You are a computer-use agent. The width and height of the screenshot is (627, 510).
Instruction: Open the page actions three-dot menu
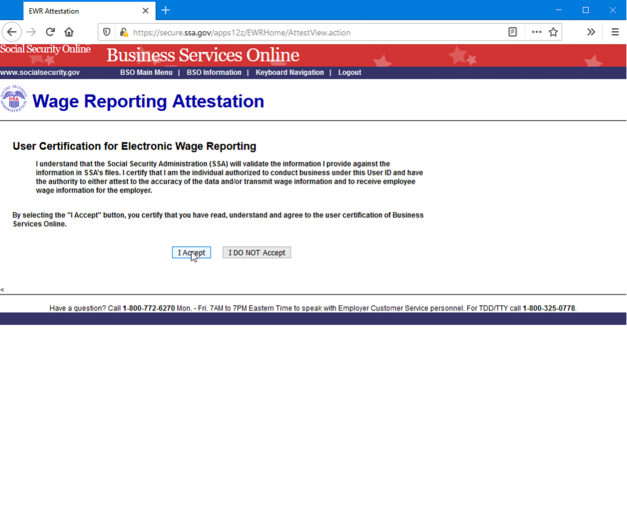tap(536, 32)
